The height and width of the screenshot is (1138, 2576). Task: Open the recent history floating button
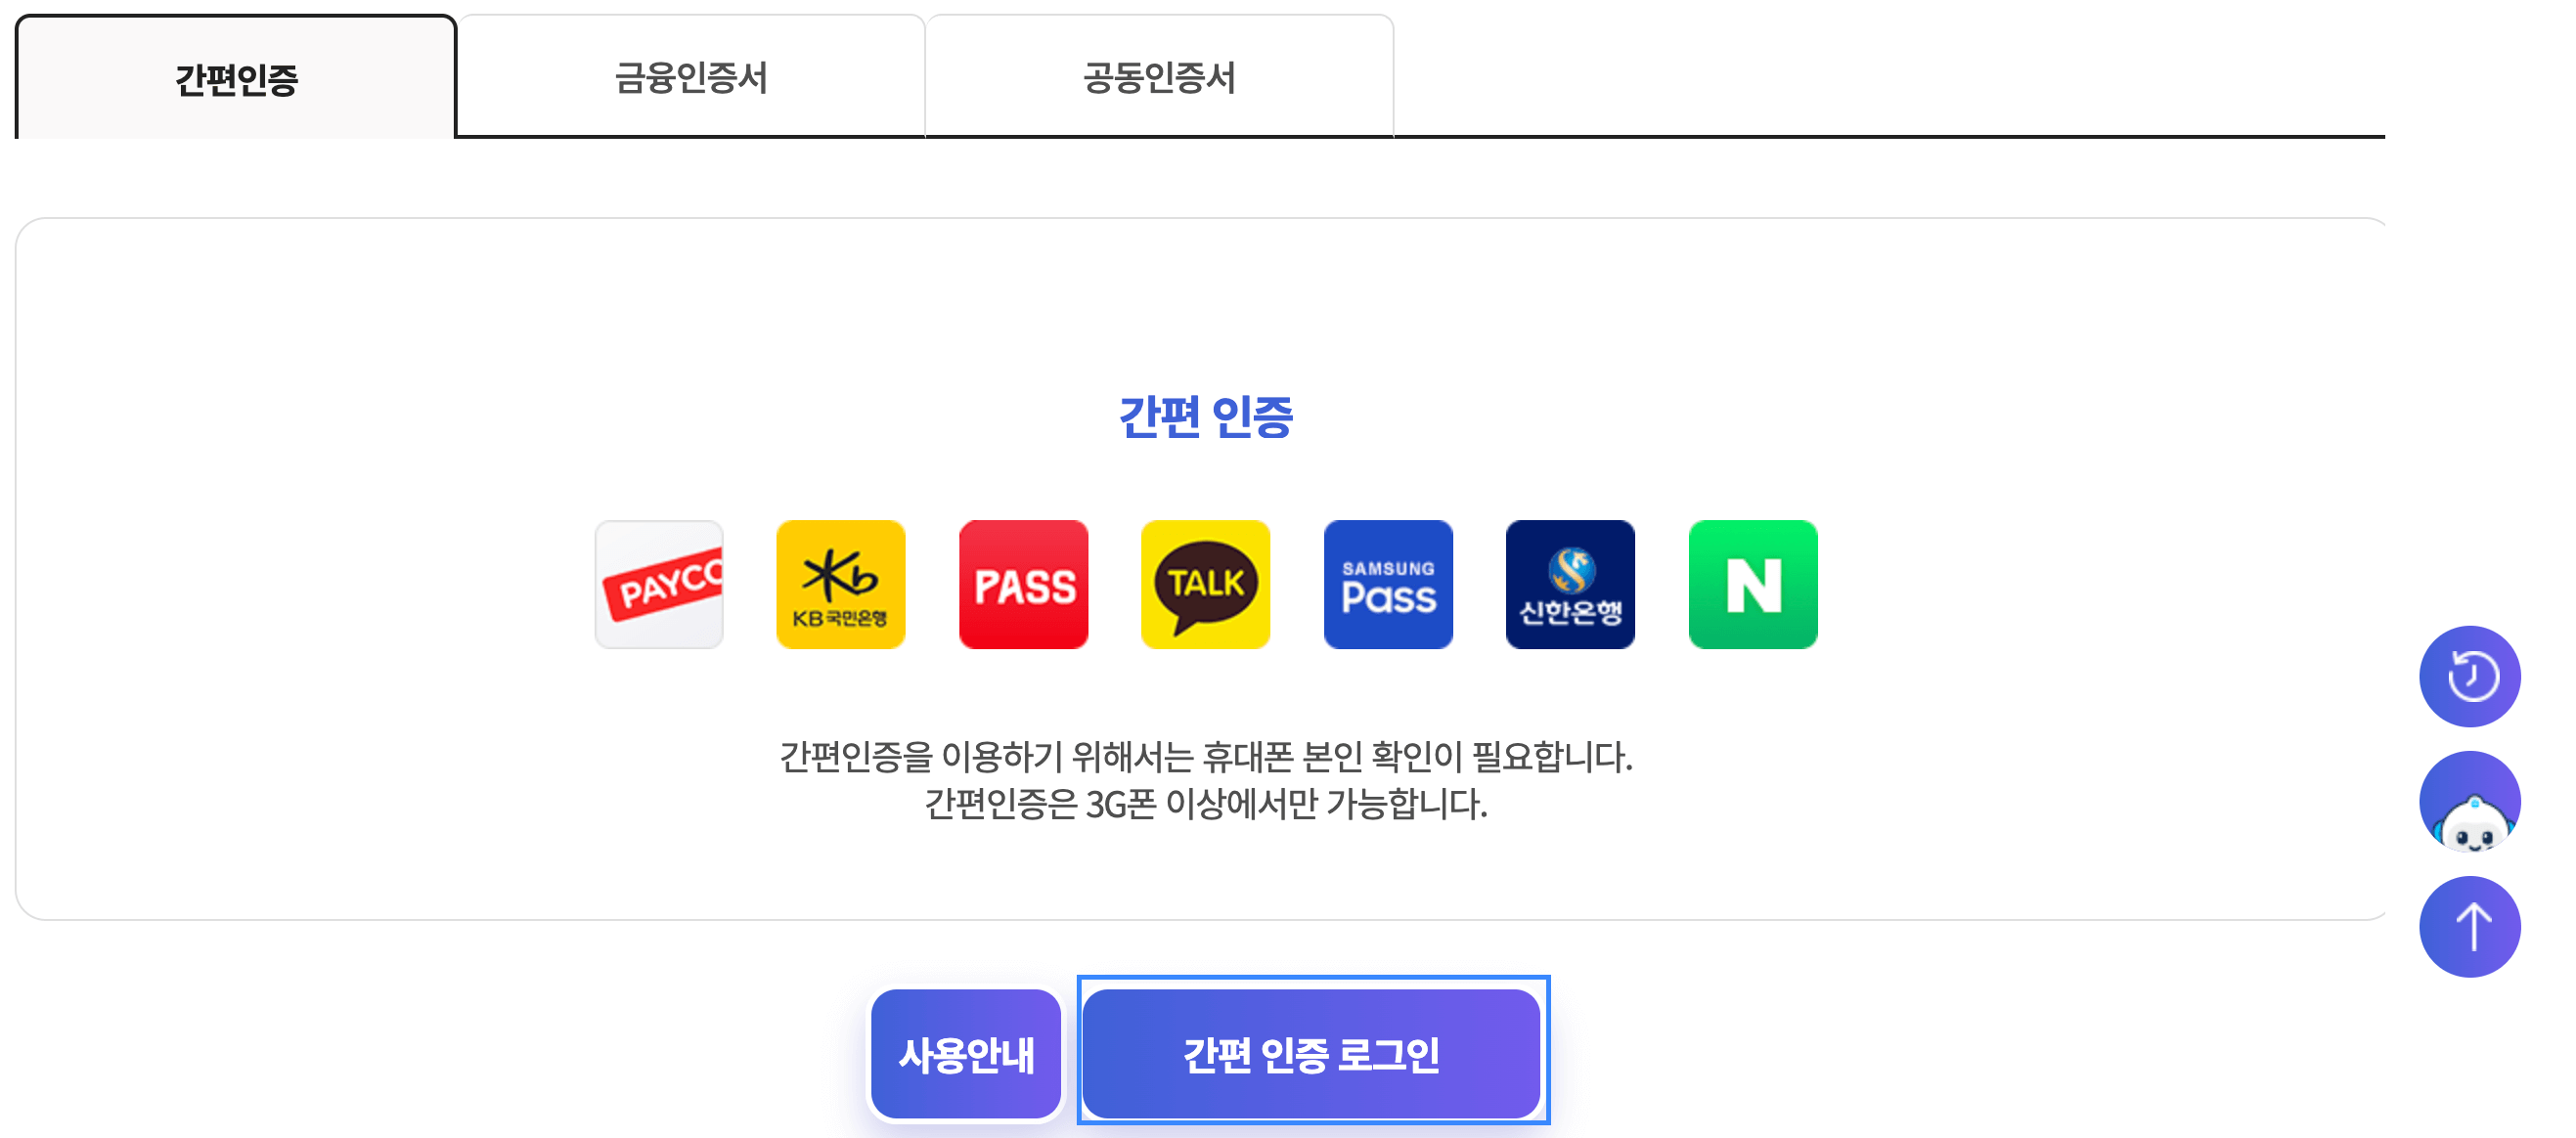click(x=2469, y=676)
